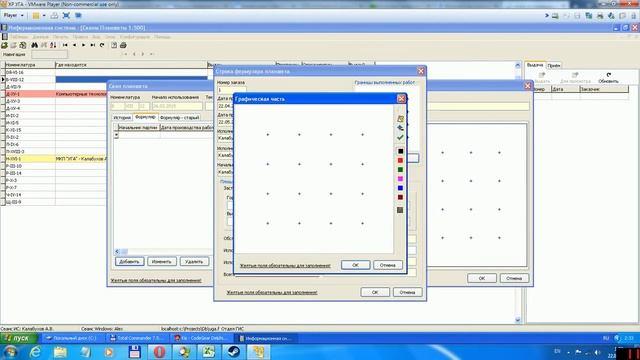Viewport: 640px width, 360px height.
Task: Click the printer toolbar icon
Action: [123, 45]
